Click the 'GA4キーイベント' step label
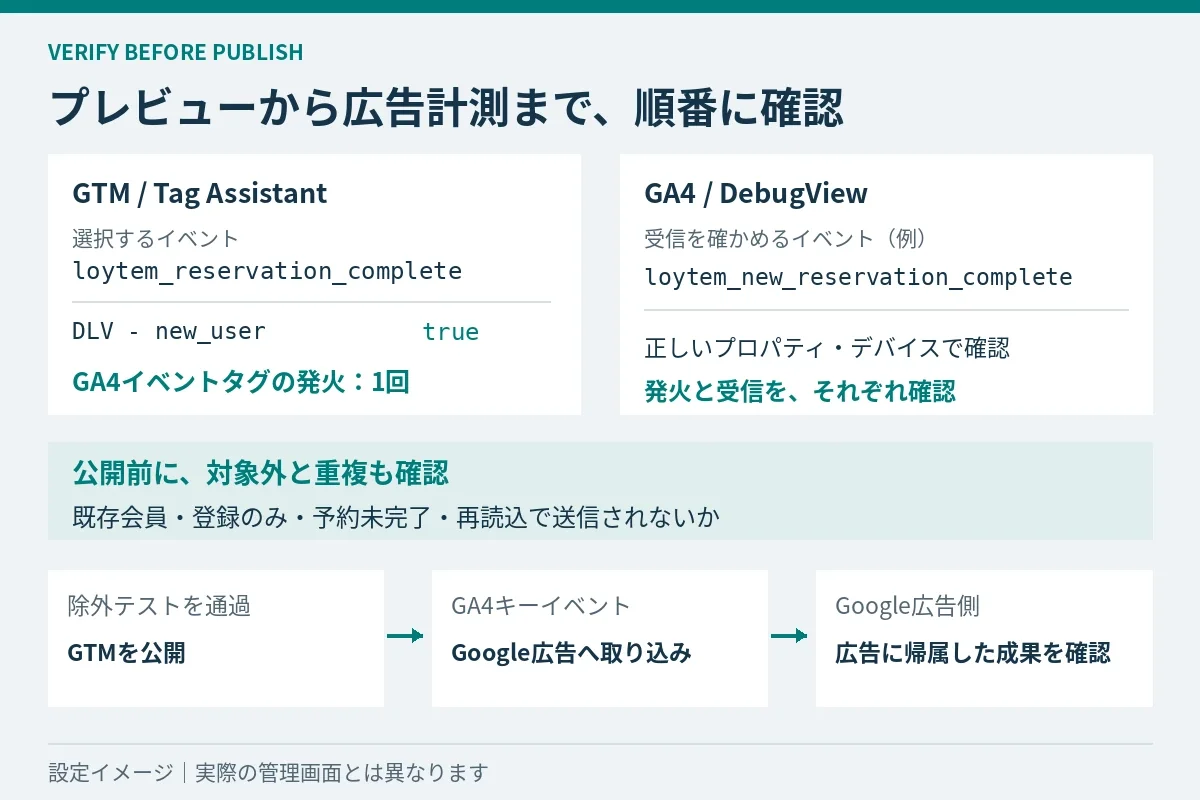1200x800 pixels. pyautogui.click(x=541, y=606)
